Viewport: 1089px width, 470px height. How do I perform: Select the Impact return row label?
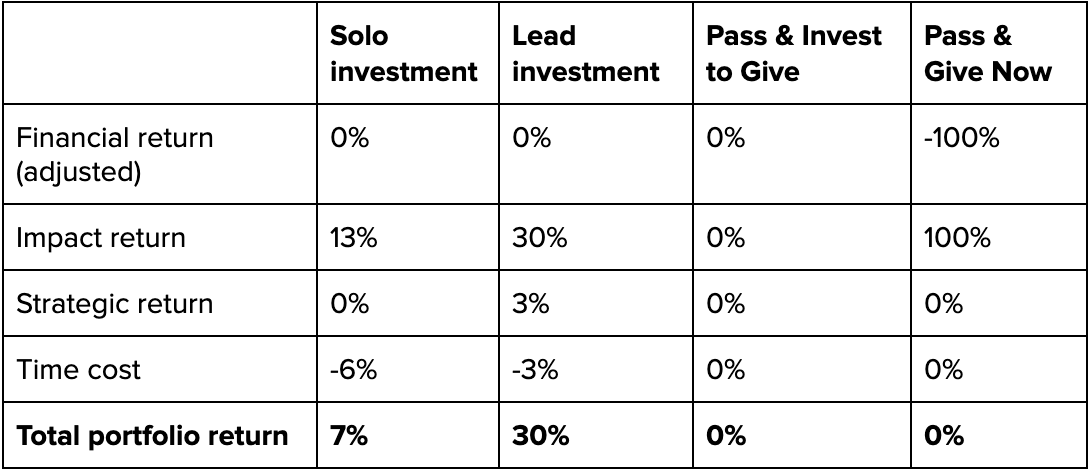pos(101,237)
